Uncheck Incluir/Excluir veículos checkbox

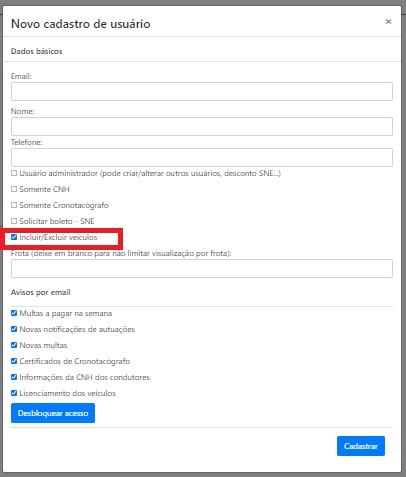pyautogui.click(x=14, y=237)
